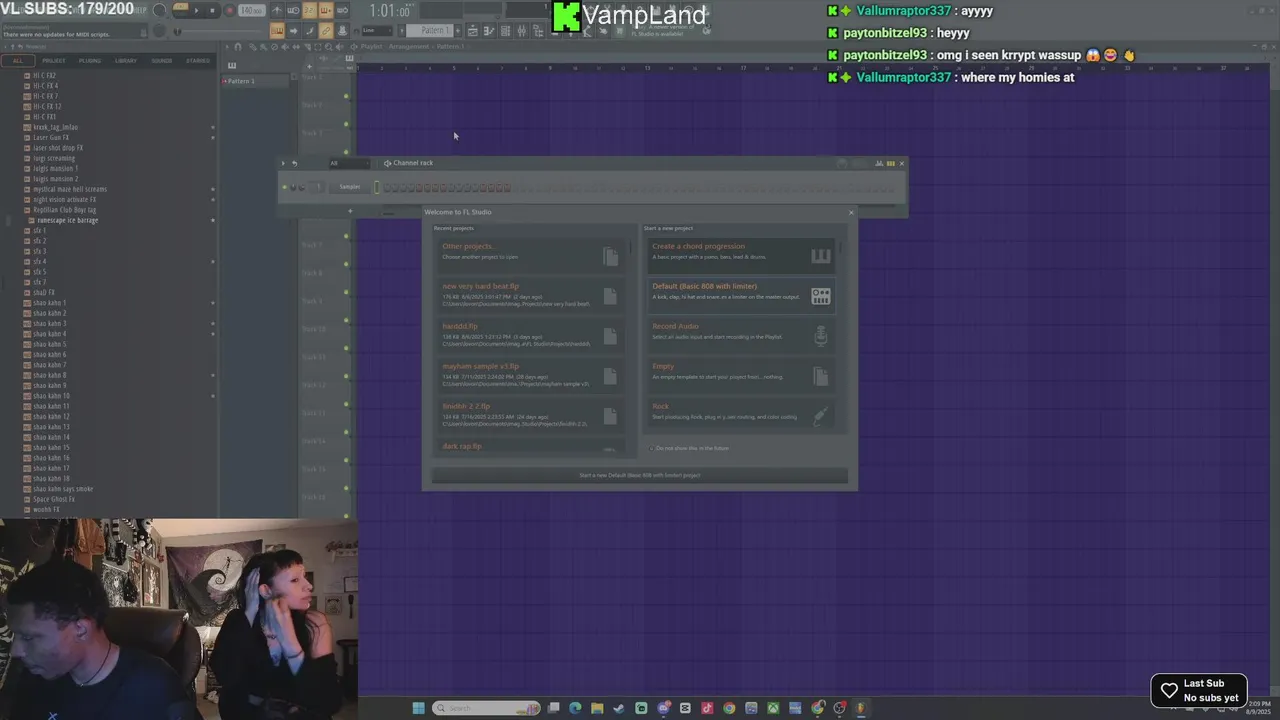This screenshot has width=1280, height=720.
Task: Click the Sampler channel button
Action: point(349,187)
